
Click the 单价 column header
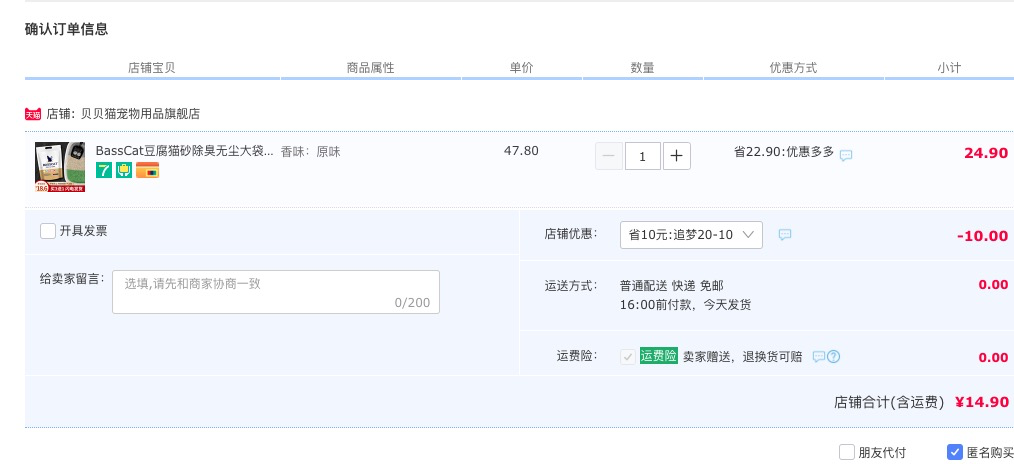(x=522, y=67)
